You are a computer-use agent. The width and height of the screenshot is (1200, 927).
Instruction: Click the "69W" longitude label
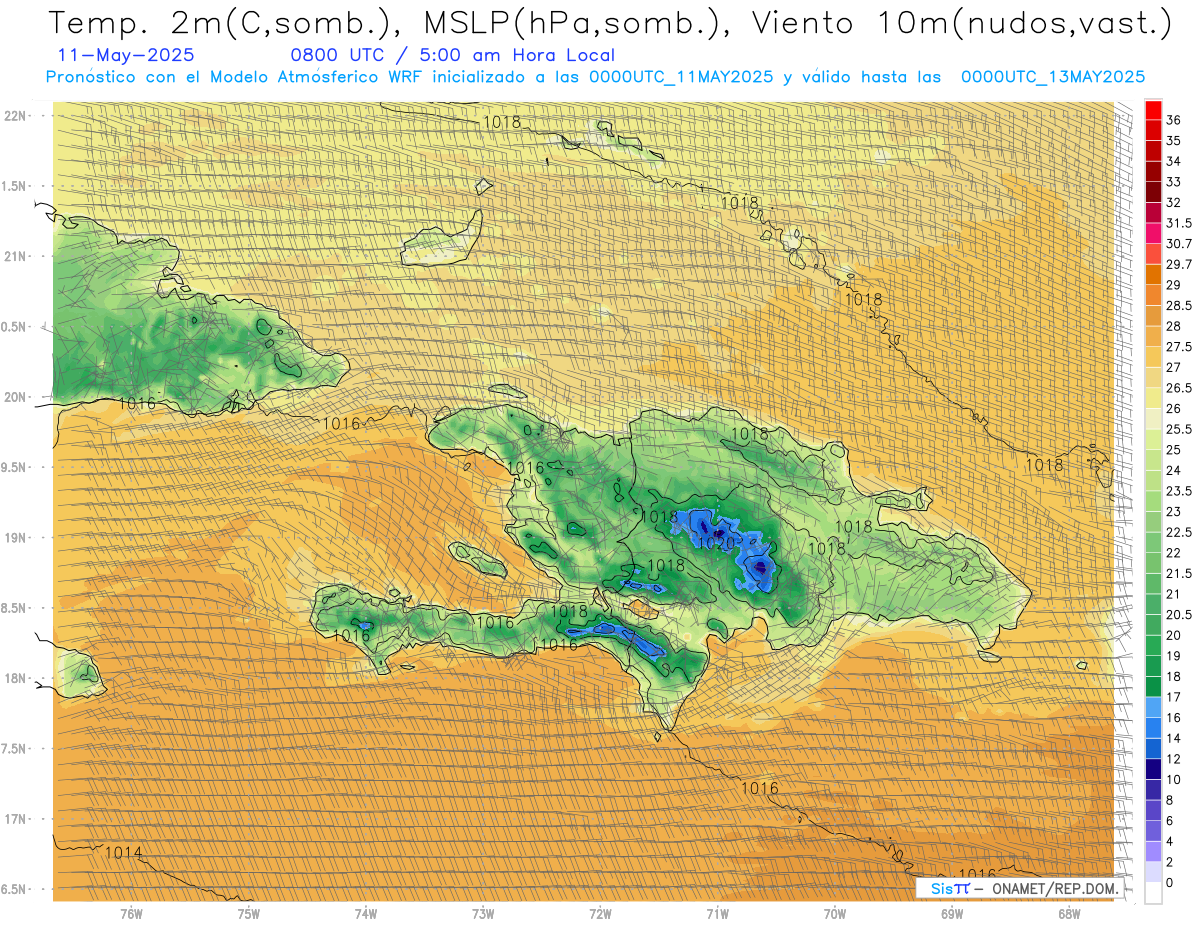click(x=952, y=913)
